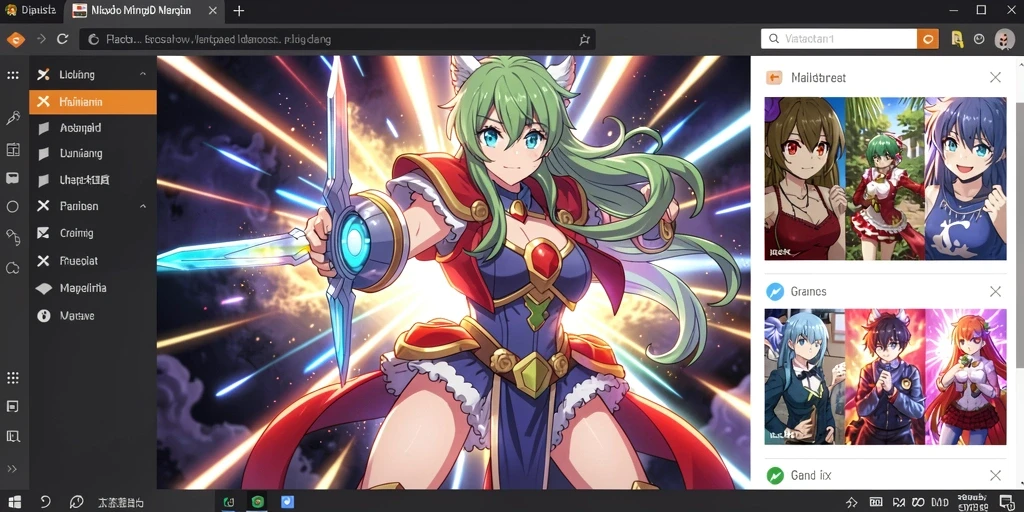Collapse the Licbiang section chevron
This screenshot has height=512, width=1024.
143,74
